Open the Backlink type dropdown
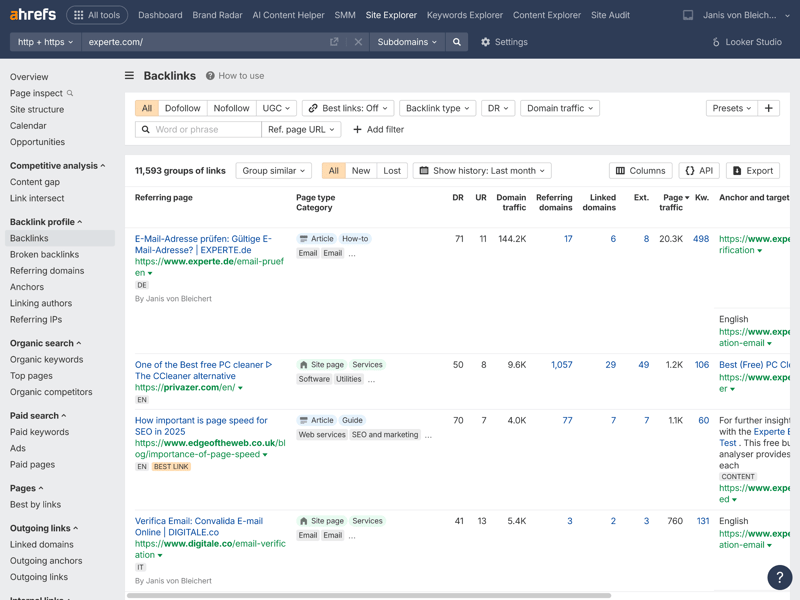Viewport: 800px width, 600px height. click(437, 108)
